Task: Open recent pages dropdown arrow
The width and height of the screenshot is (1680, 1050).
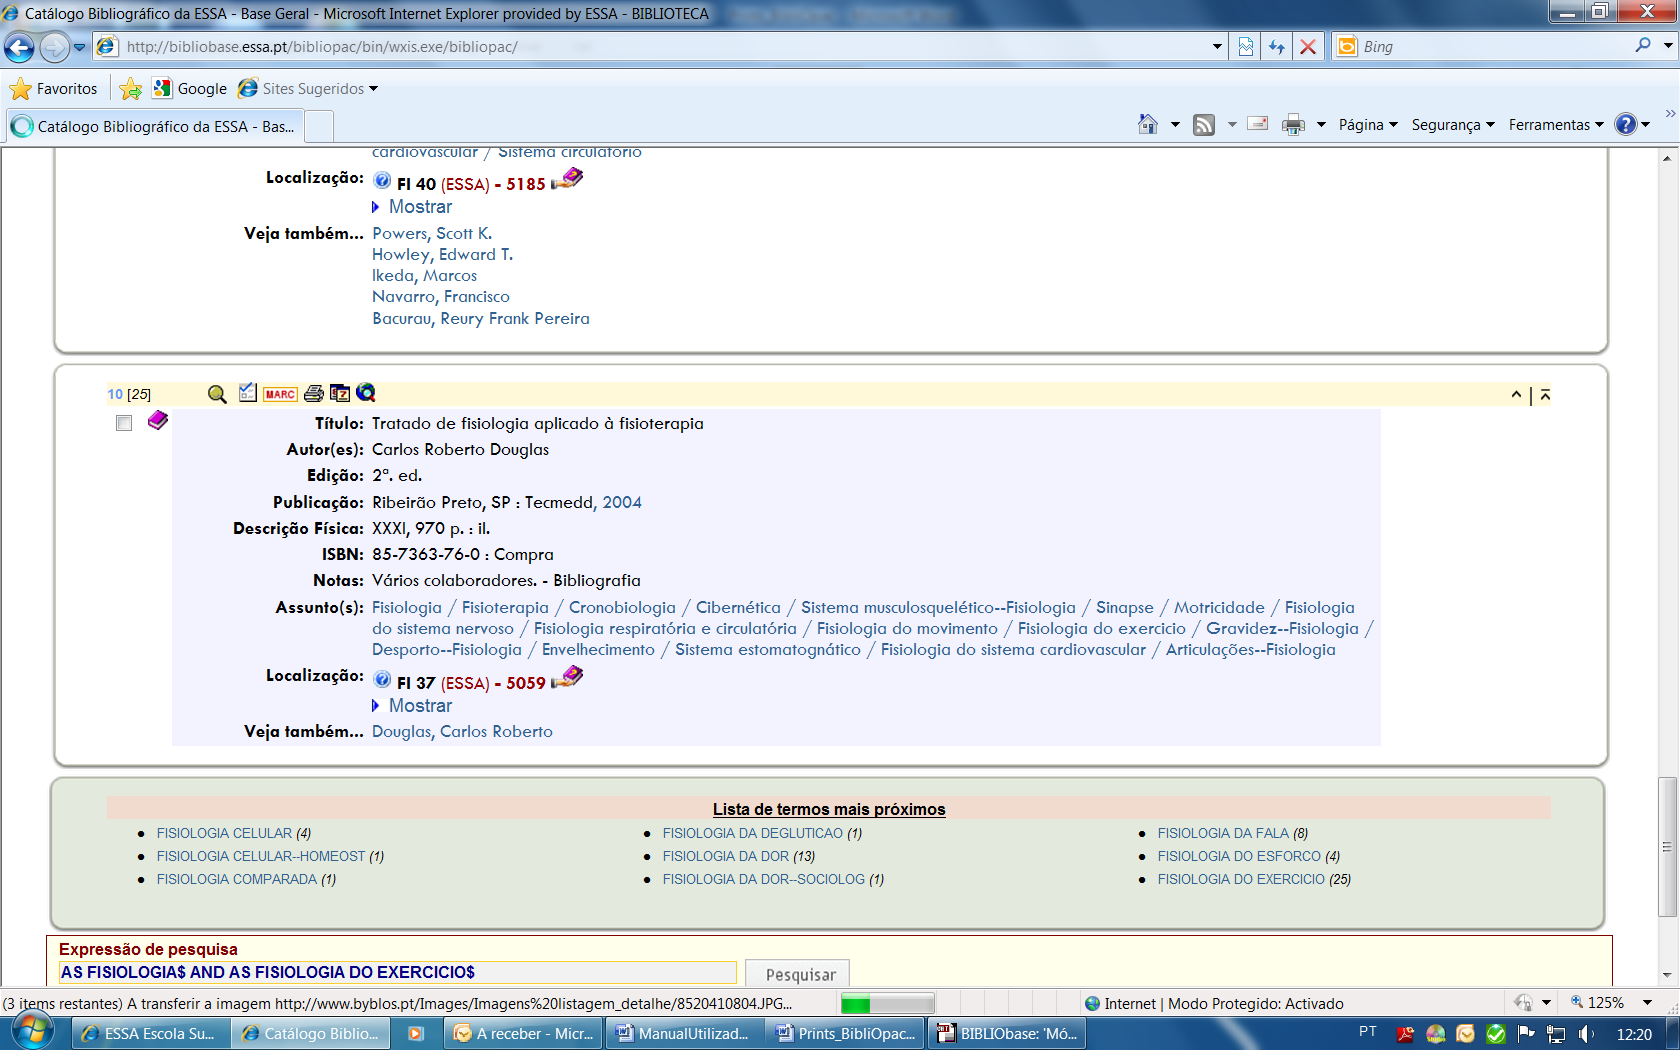Action: [x=80, y=46]
